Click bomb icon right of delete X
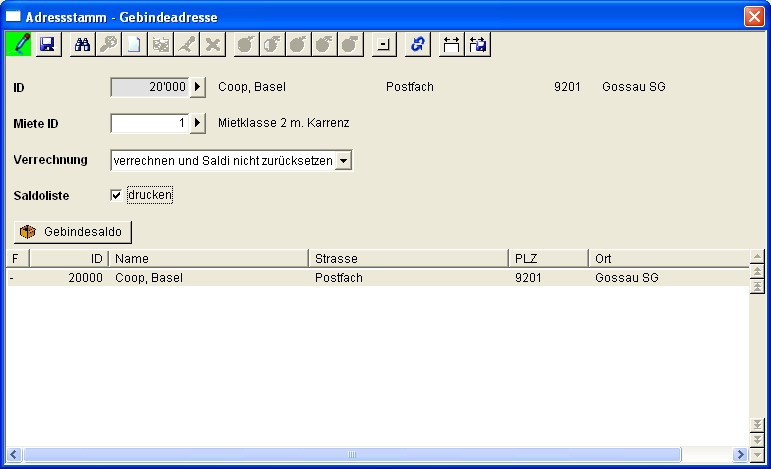 (246, 45)
